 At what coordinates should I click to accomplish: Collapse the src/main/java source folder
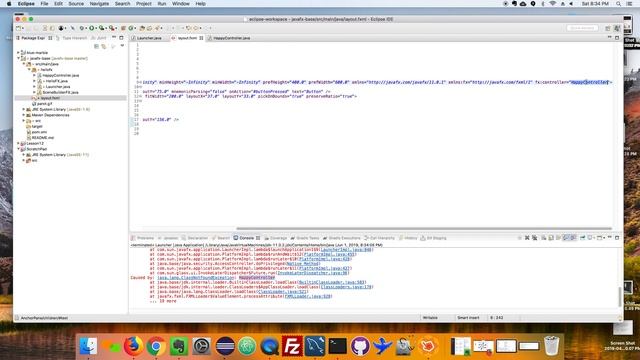click(x=24, y=64)
